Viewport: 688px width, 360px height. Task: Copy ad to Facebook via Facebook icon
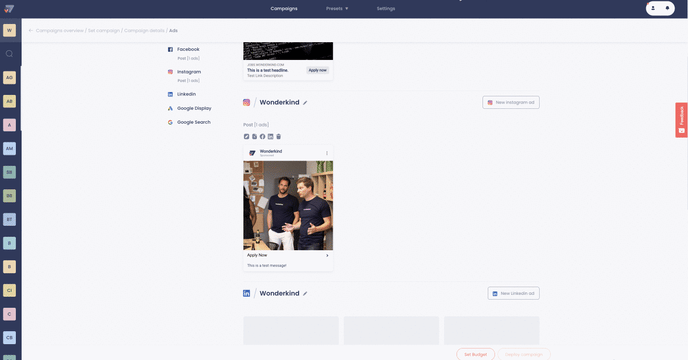[x=262, y=137]
